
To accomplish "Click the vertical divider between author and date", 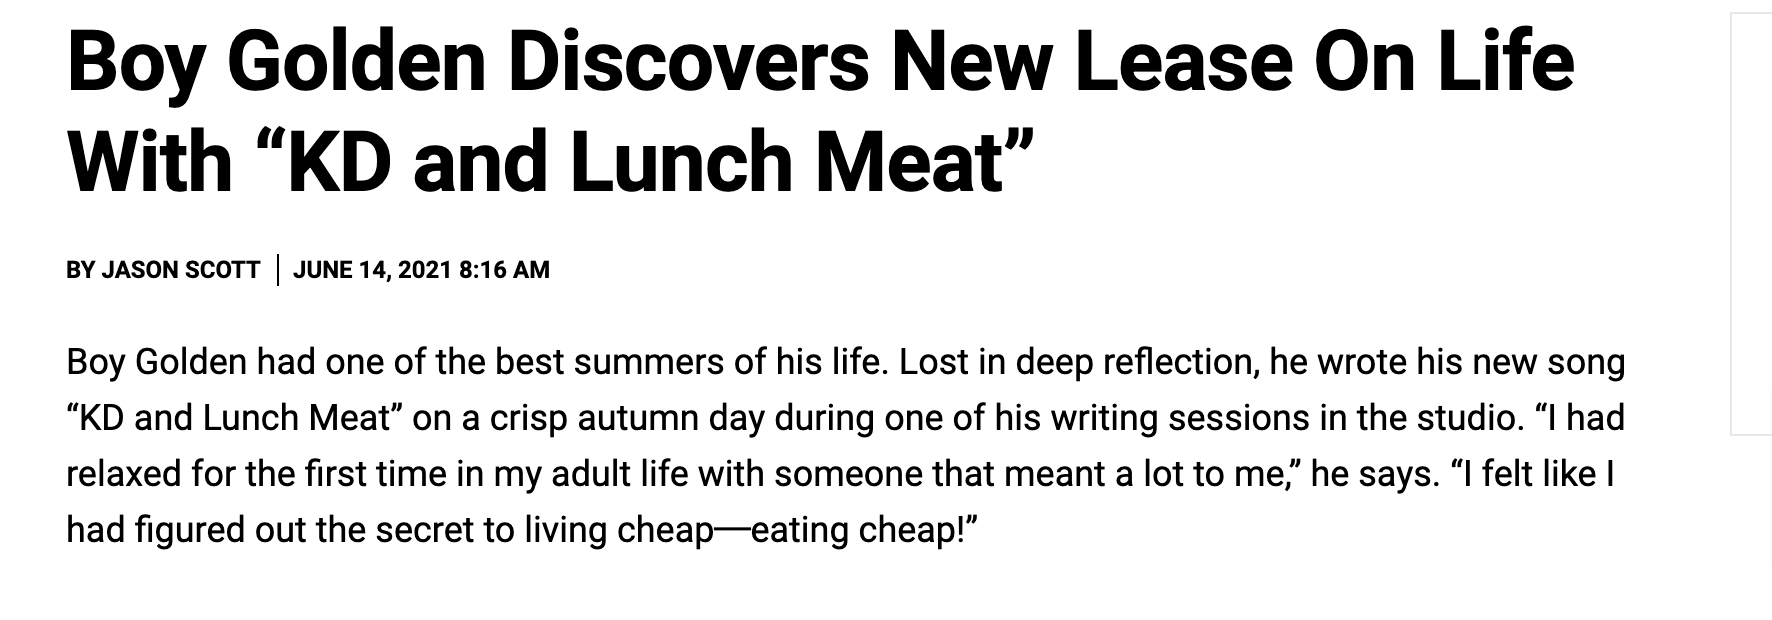I will tap(277, 270).
